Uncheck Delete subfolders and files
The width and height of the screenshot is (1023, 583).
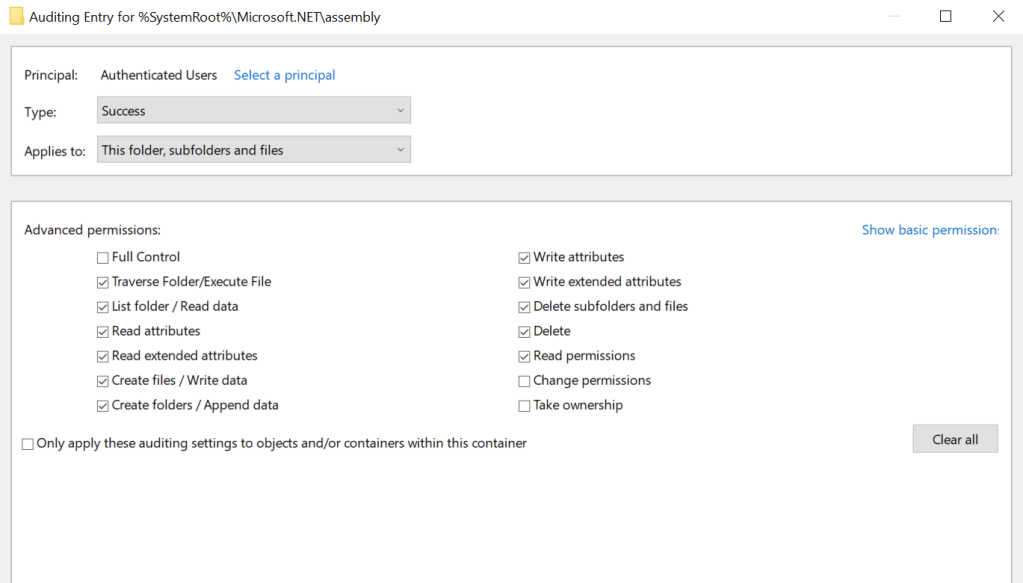coord(524,307)
